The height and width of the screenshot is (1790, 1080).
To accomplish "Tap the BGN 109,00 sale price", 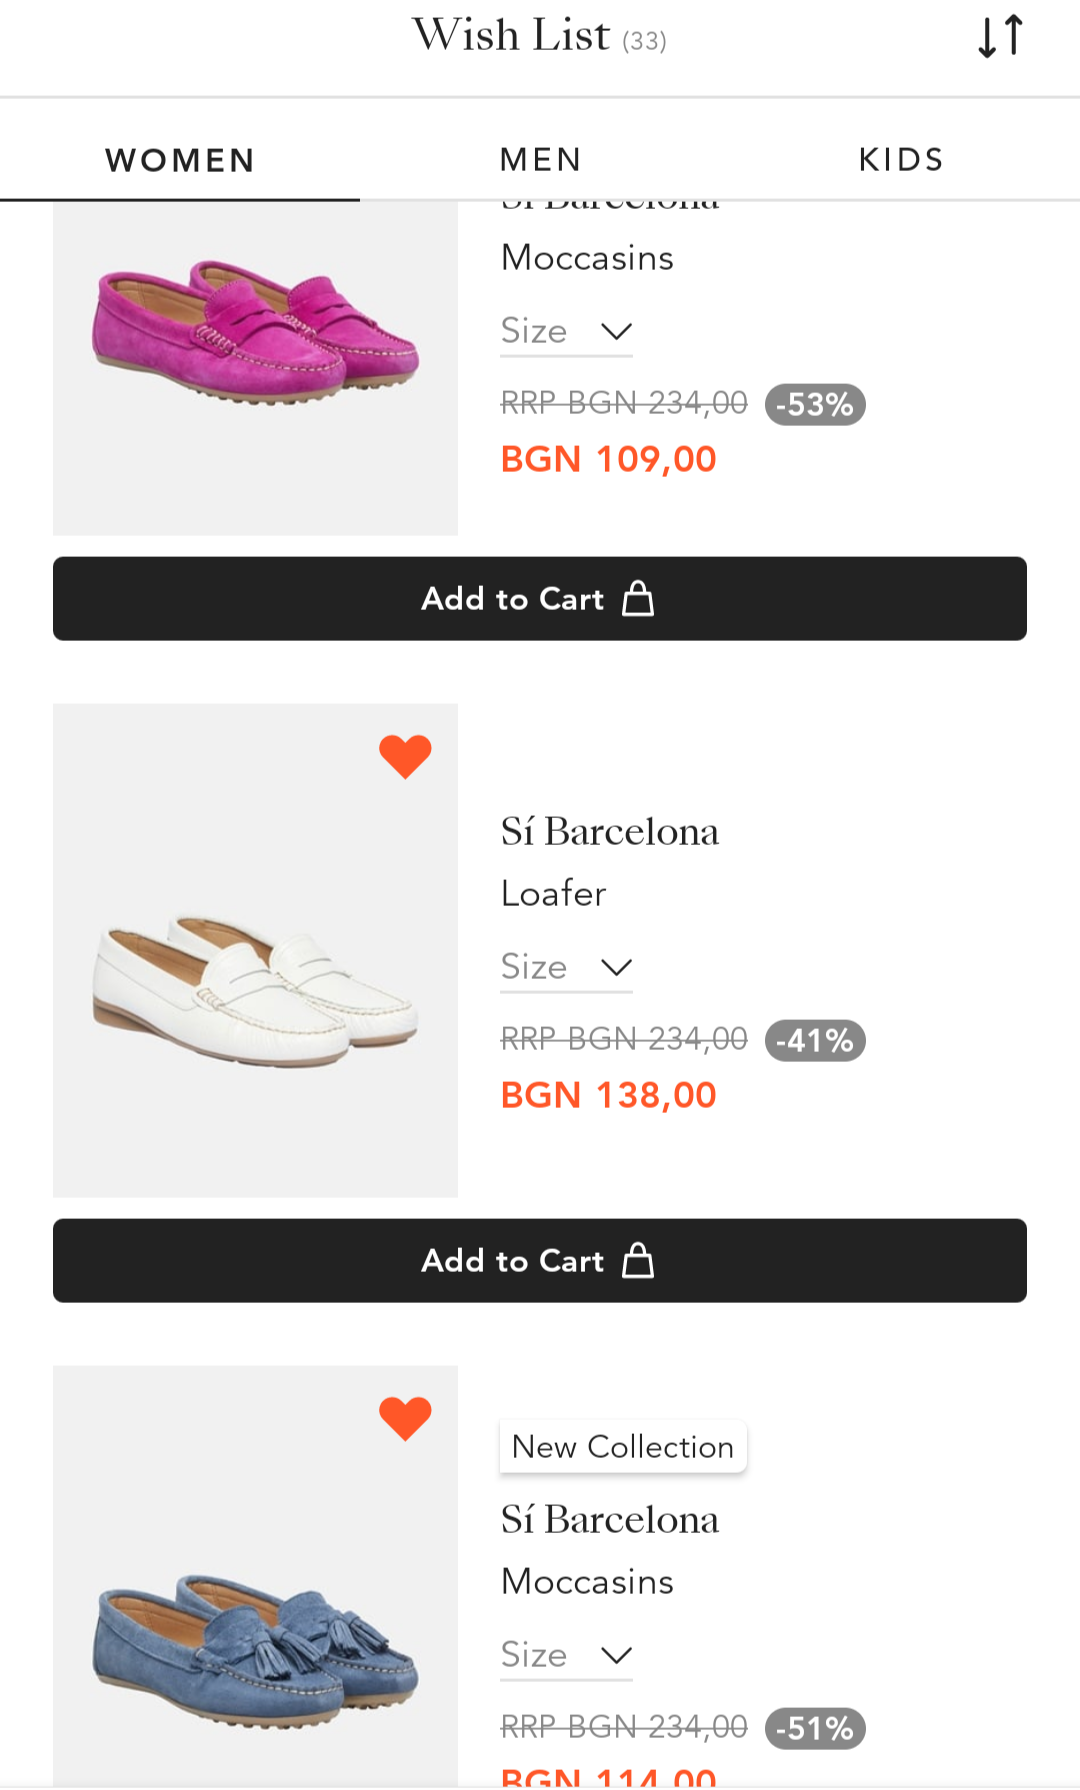I will [608, 460].
